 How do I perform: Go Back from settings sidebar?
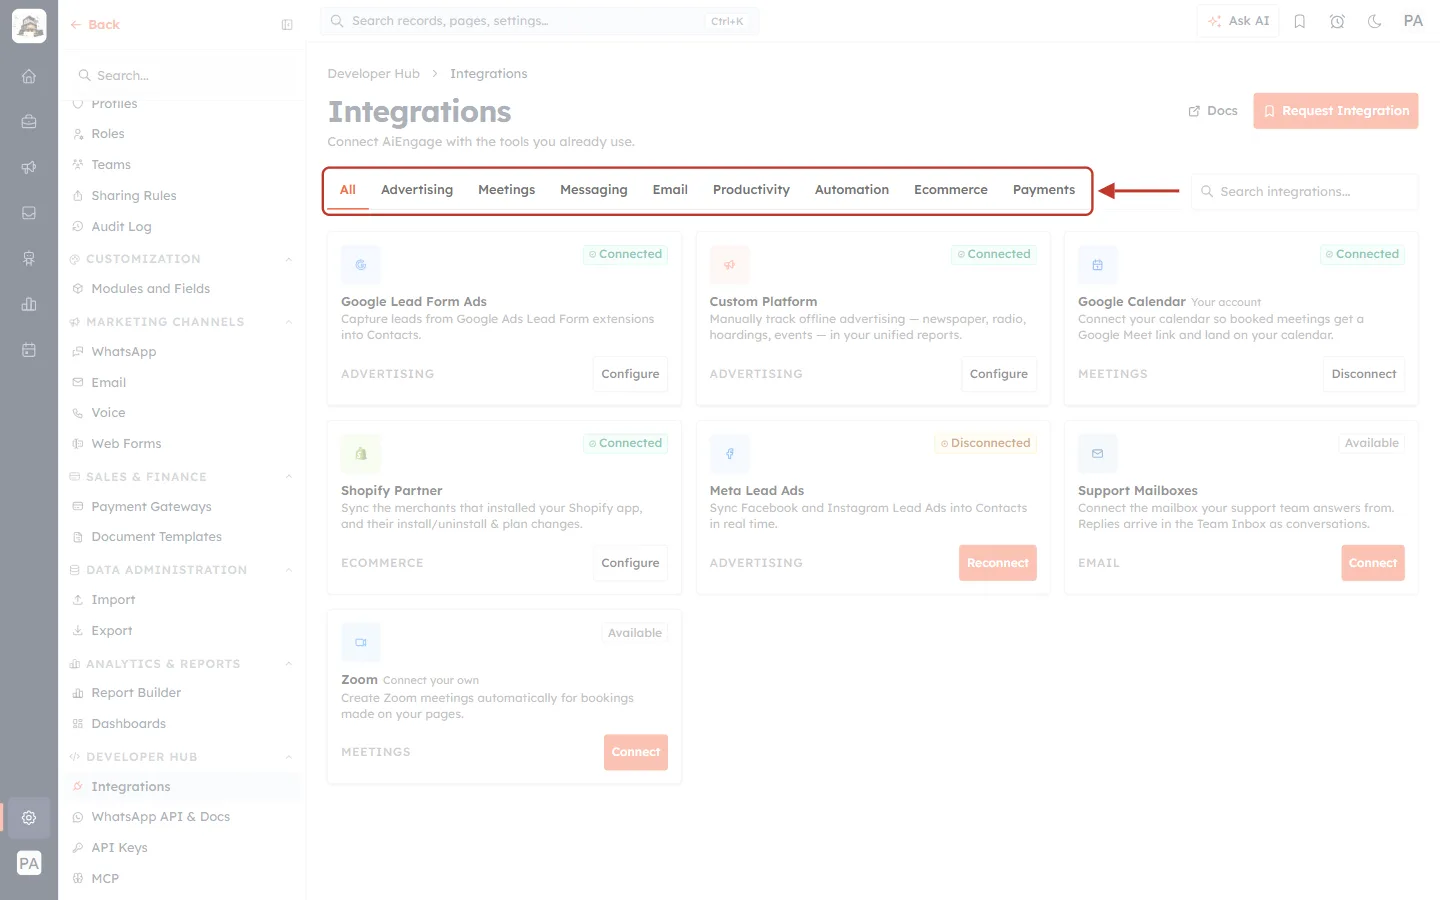coord(95,25)
